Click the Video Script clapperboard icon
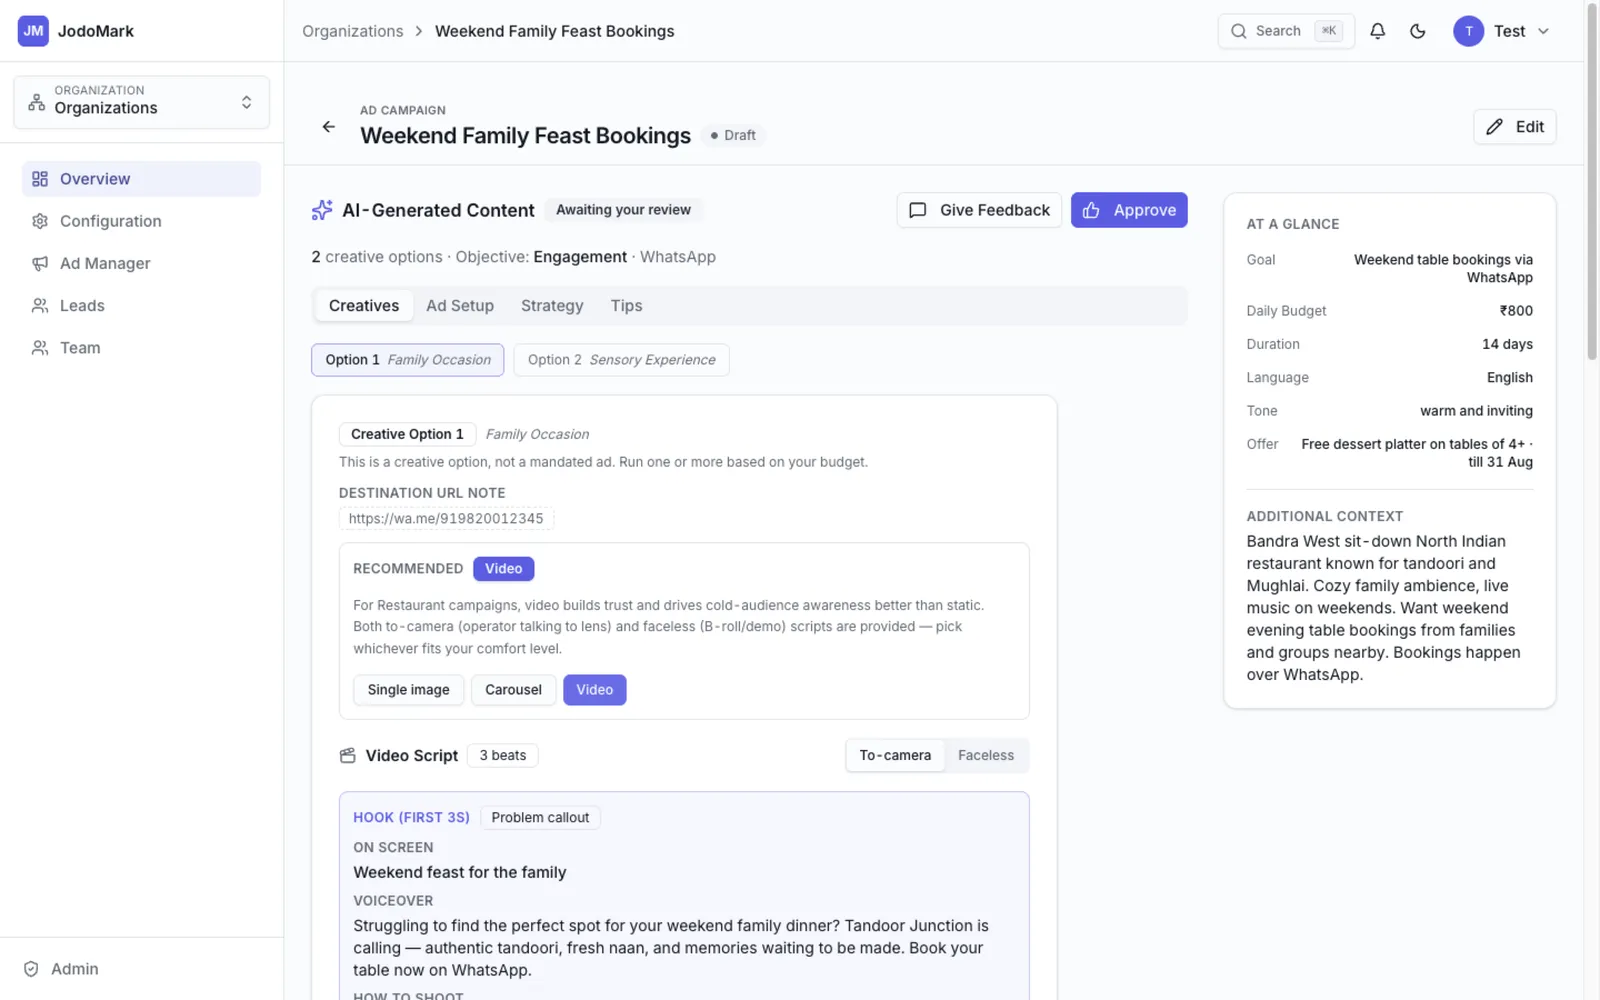 348,755
